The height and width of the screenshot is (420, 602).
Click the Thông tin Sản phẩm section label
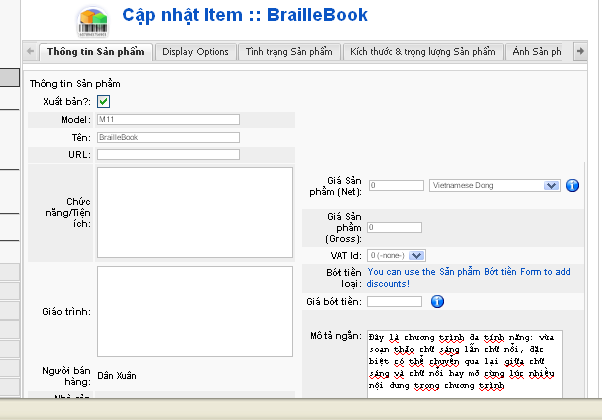tap(75, 84)
